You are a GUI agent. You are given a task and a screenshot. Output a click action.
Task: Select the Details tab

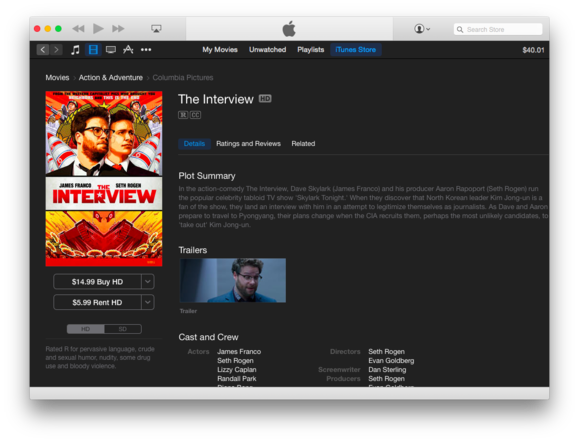pyautogui.click(x=194, y=144)
